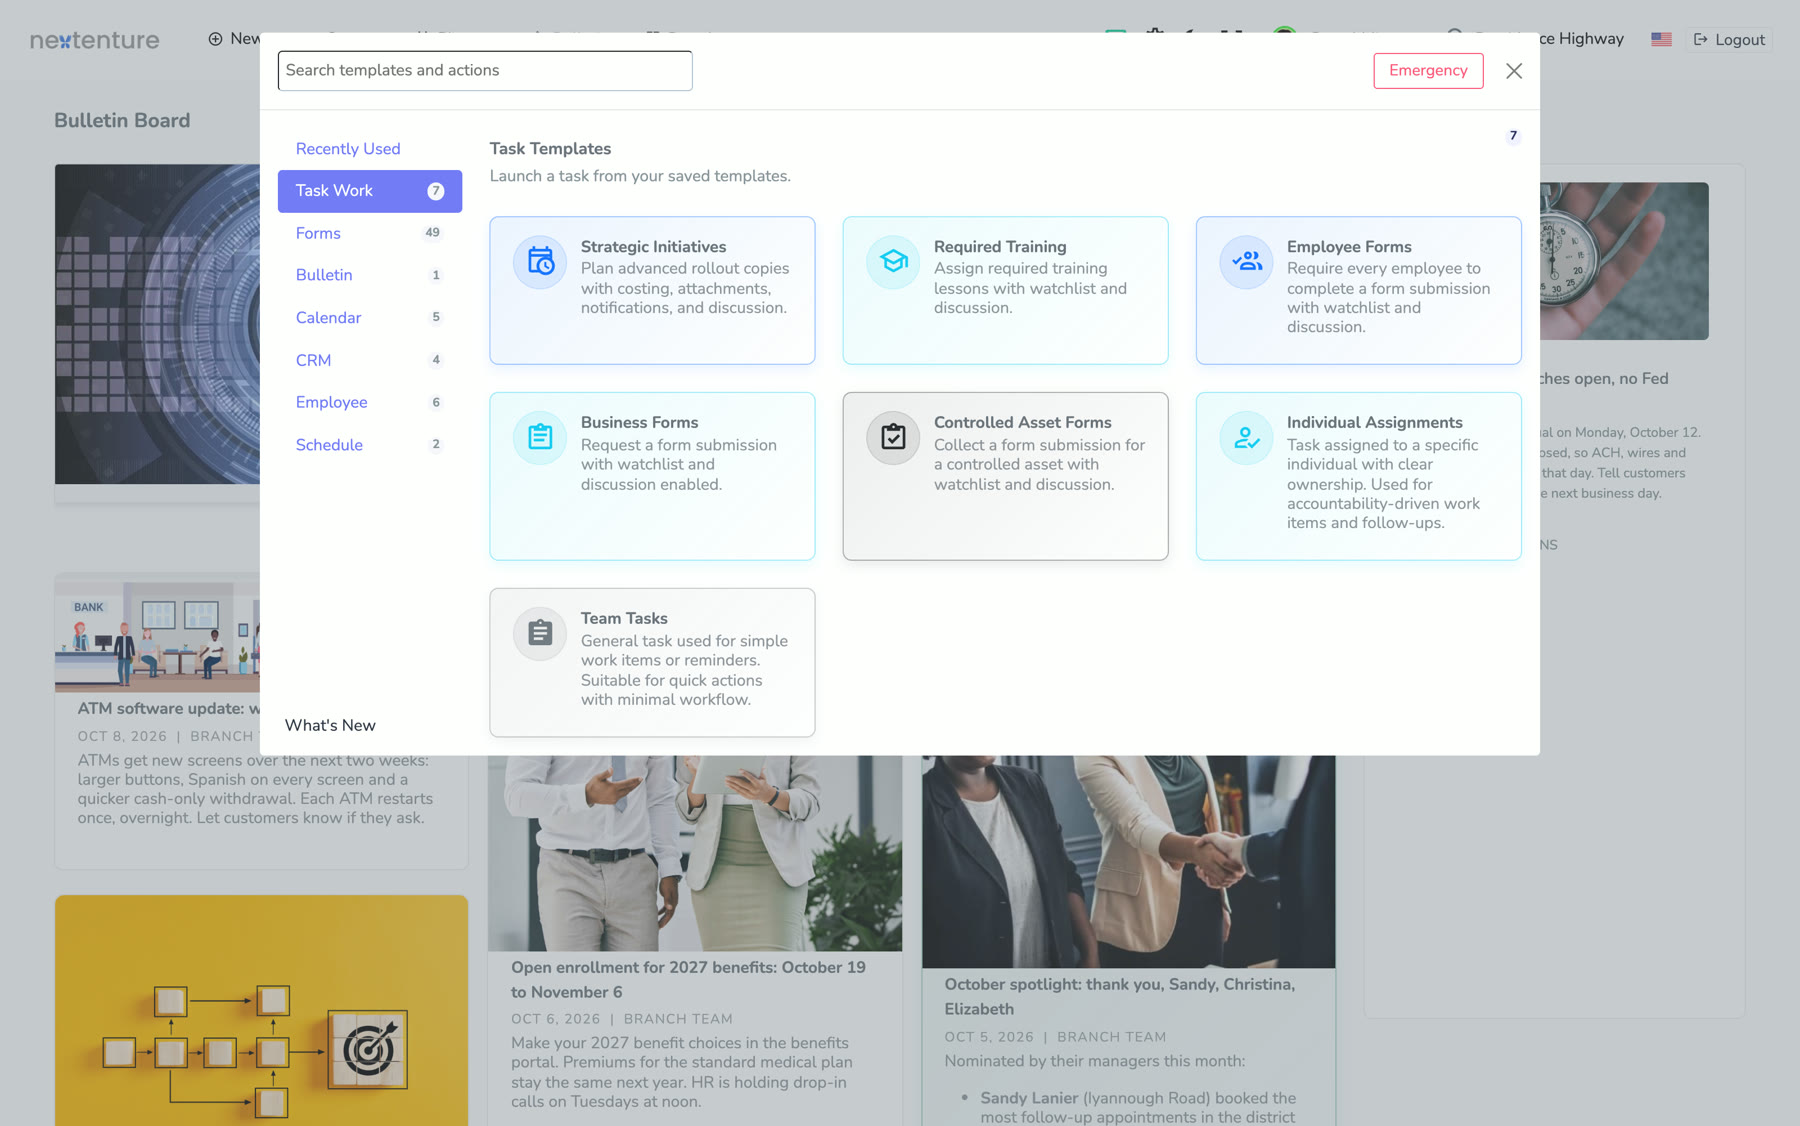The width and height of the screenshot is (1800, 1126).
Task: Launch the Required Training template
Action: pyautogui.click(x=1005, y=290)
